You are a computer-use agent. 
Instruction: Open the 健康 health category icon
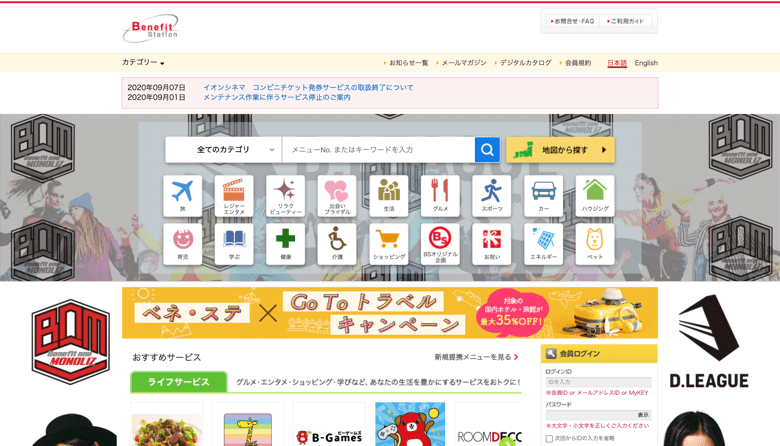[285, 243]
